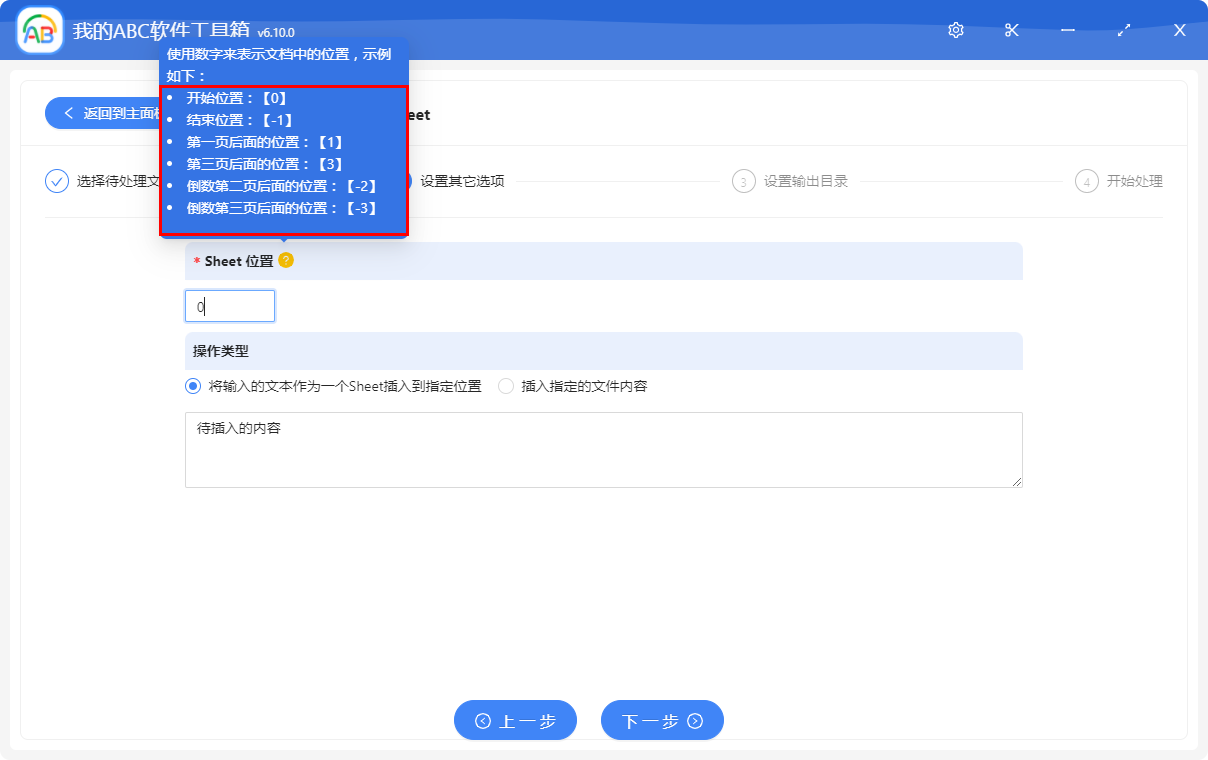Open settings via the gear icon
This screenshot has height=760, width=1208.
coord(955,30)
